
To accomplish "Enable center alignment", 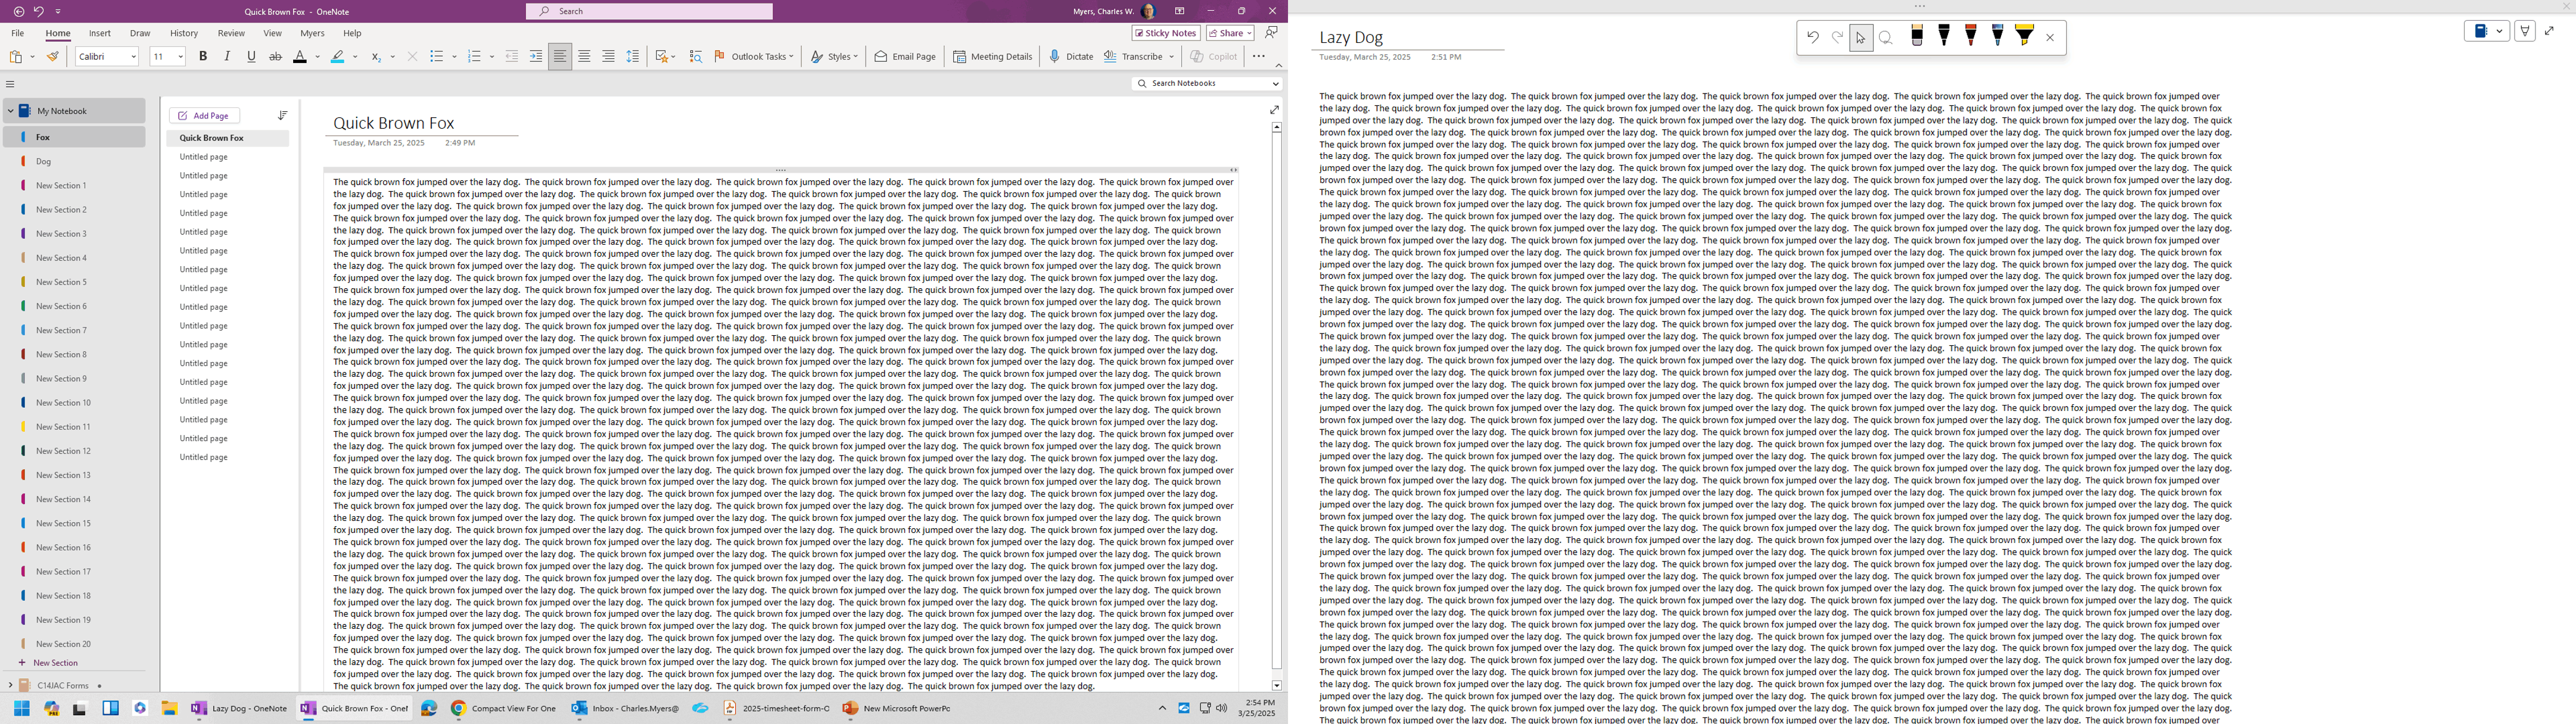I will (584, 57).
